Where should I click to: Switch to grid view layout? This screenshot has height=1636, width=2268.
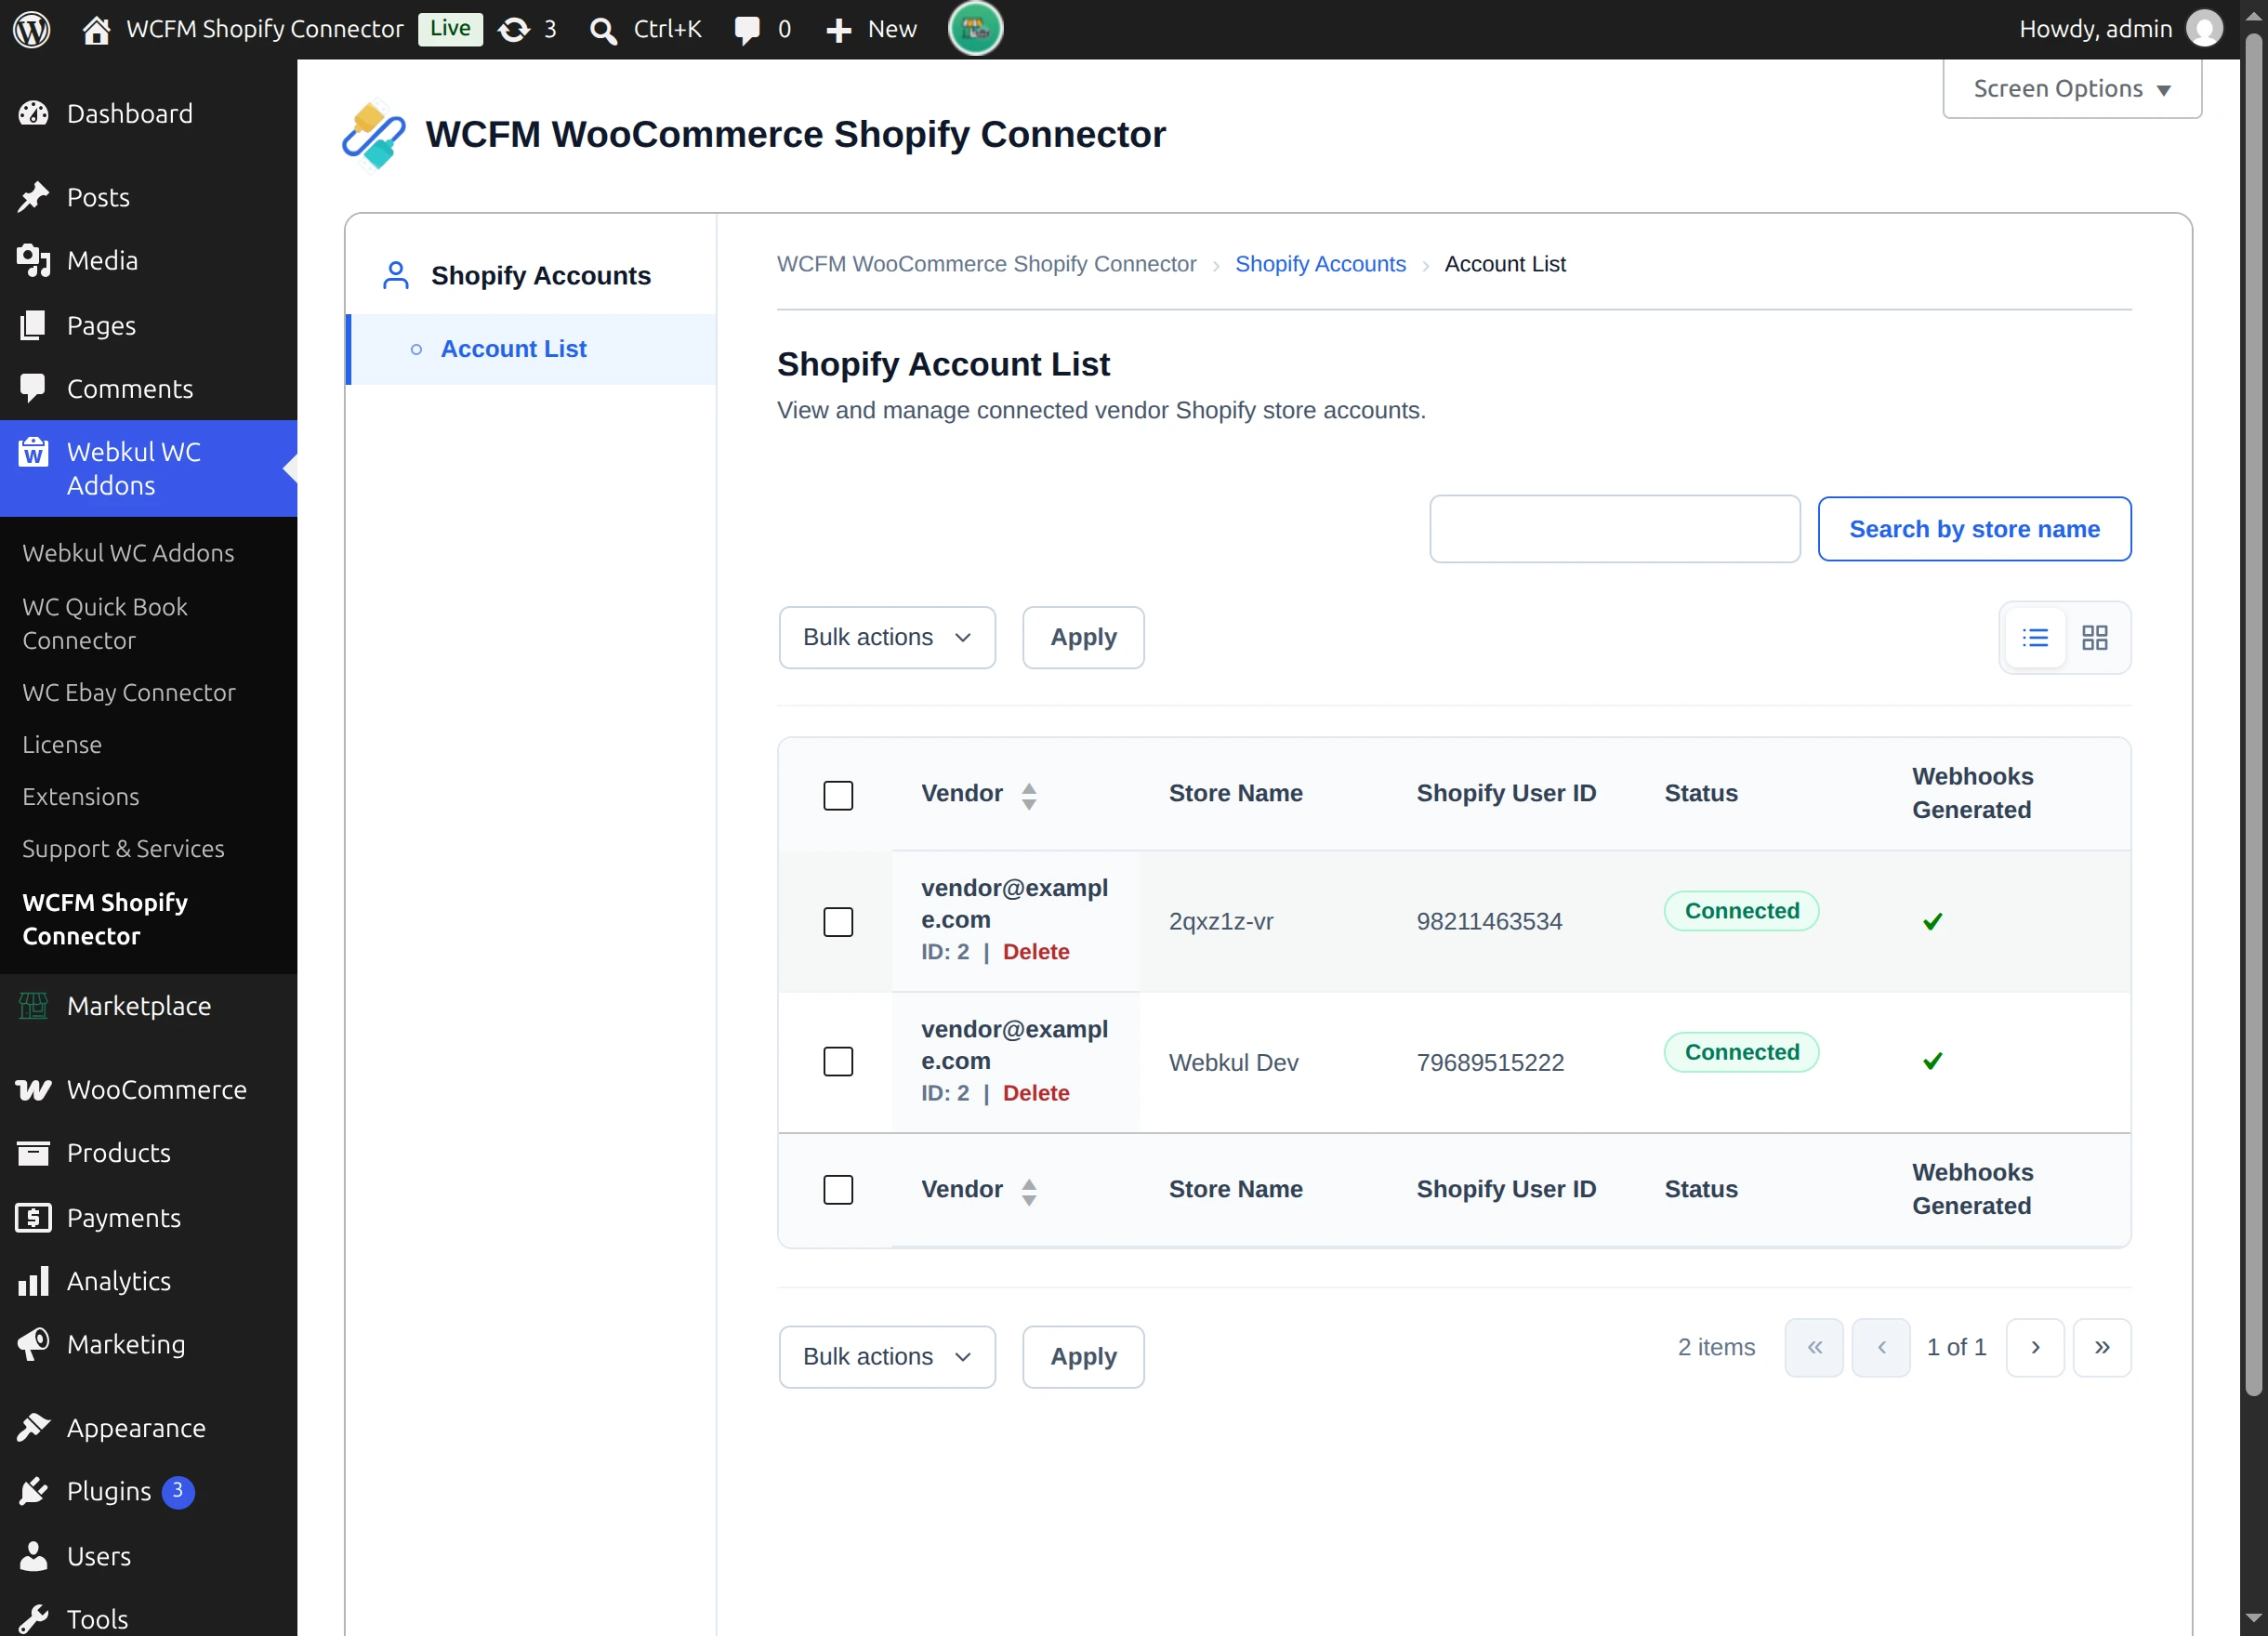pyautogui.click(x=2094, y=637)
